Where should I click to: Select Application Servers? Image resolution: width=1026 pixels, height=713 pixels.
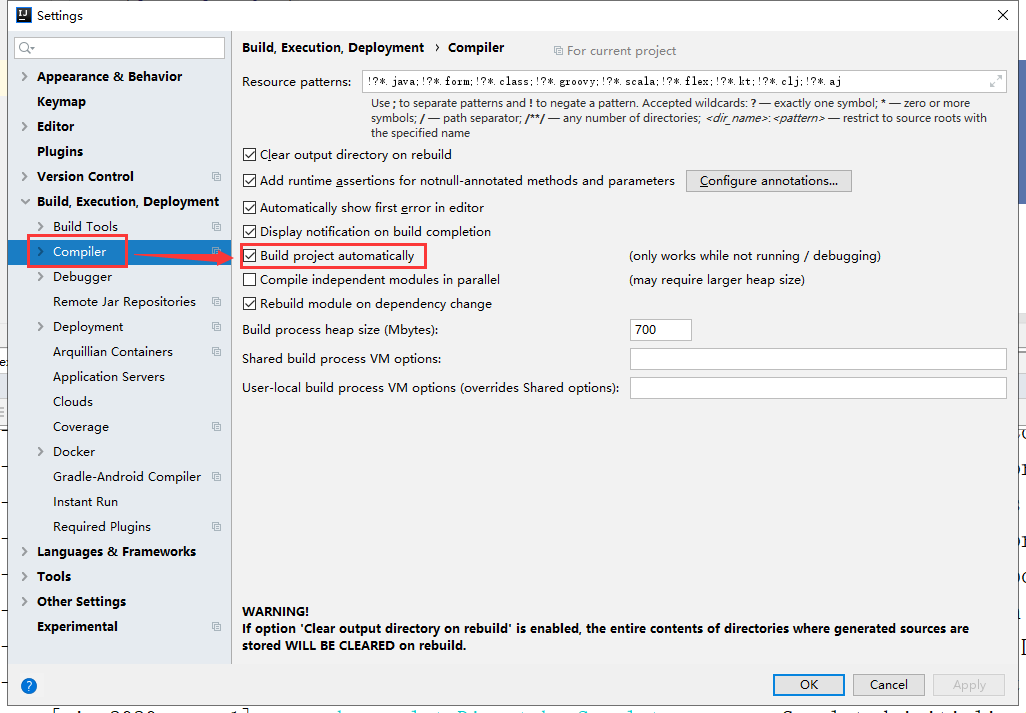109,377
